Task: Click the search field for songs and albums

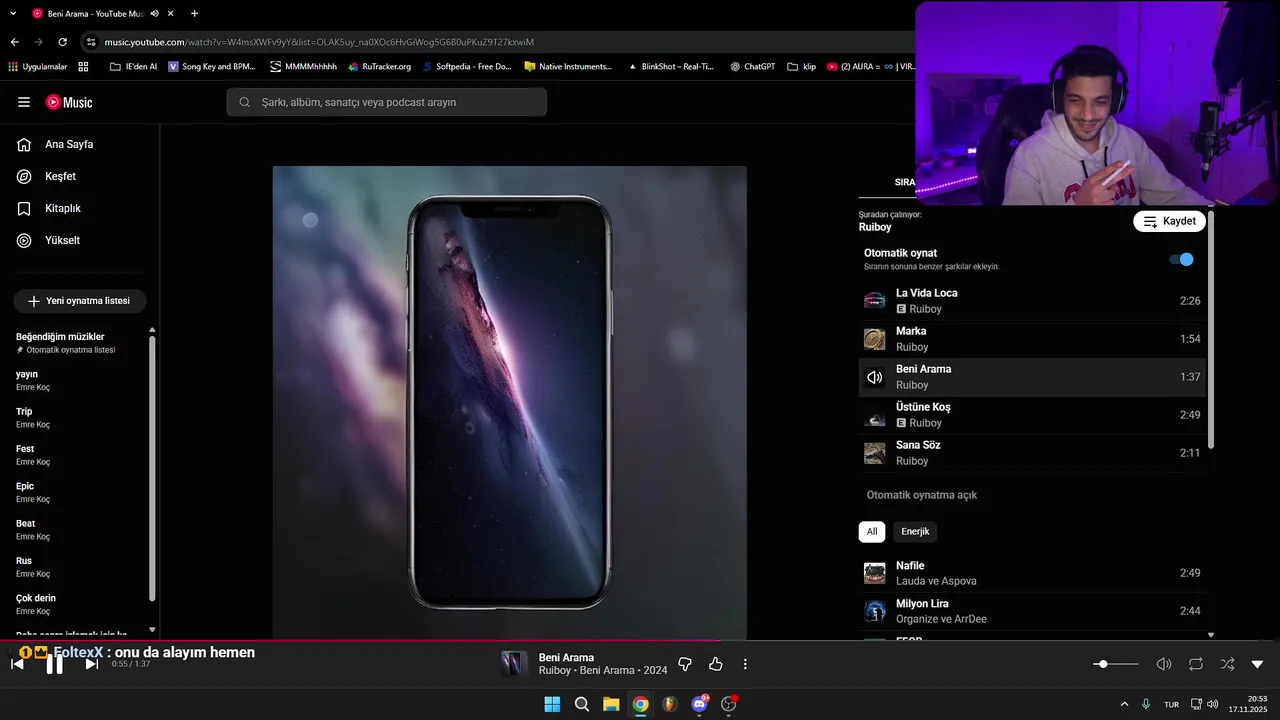Action: click(x=386, y=102)
